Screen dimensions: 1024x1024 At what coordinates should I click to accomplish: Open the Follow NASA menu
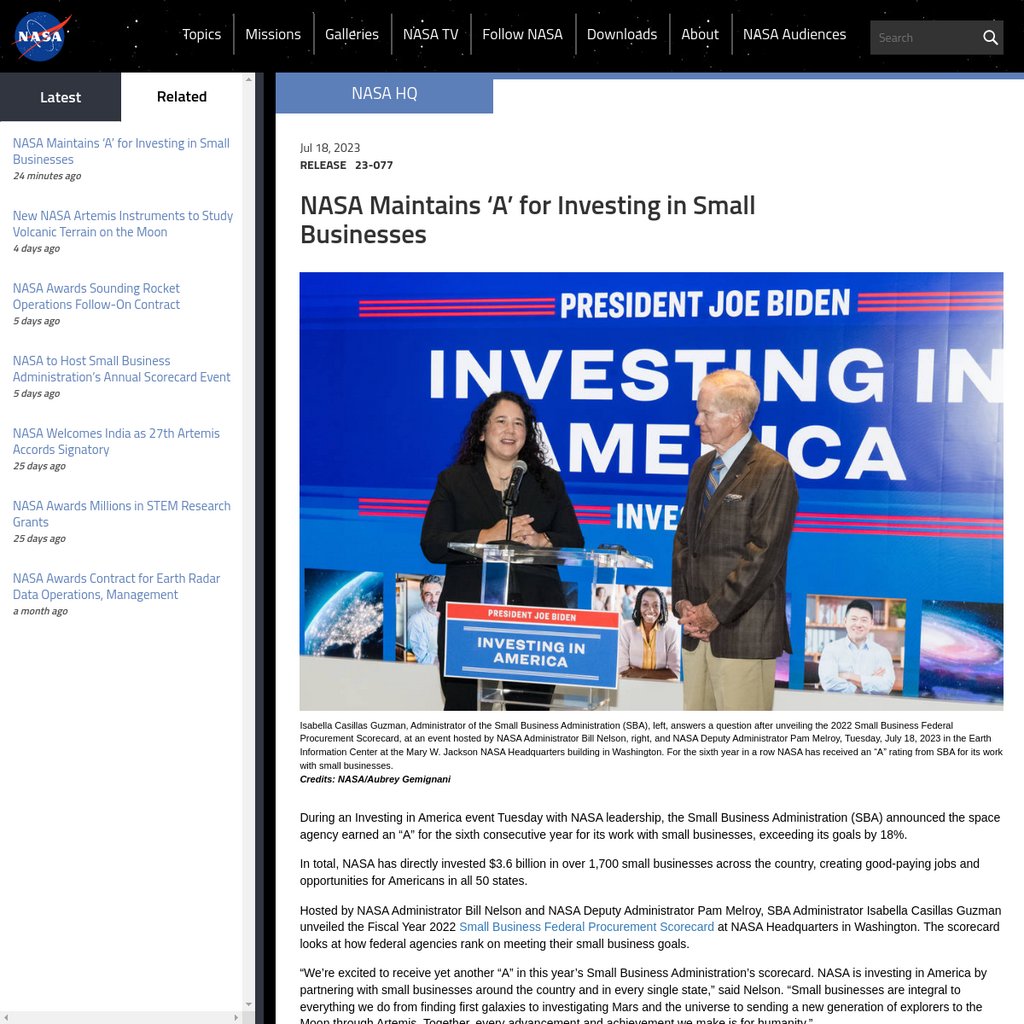click(522, 34)
